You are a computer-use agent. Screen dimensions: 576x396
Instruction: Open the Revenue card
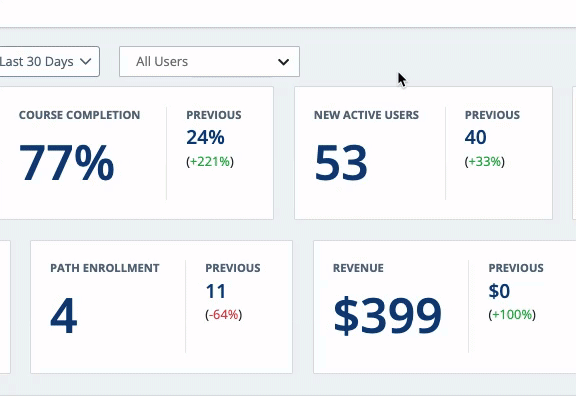pos(444,307)
